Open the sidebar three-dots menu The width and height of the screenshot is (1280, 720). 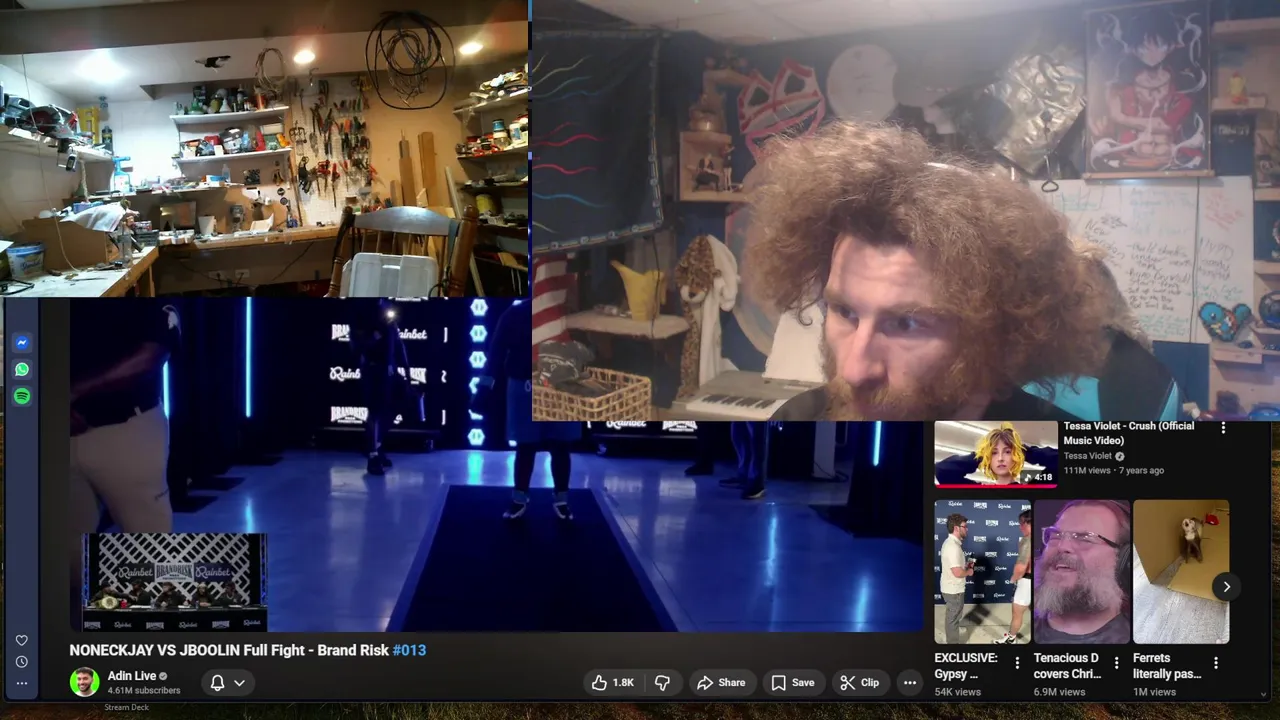(x=22, y=684)
